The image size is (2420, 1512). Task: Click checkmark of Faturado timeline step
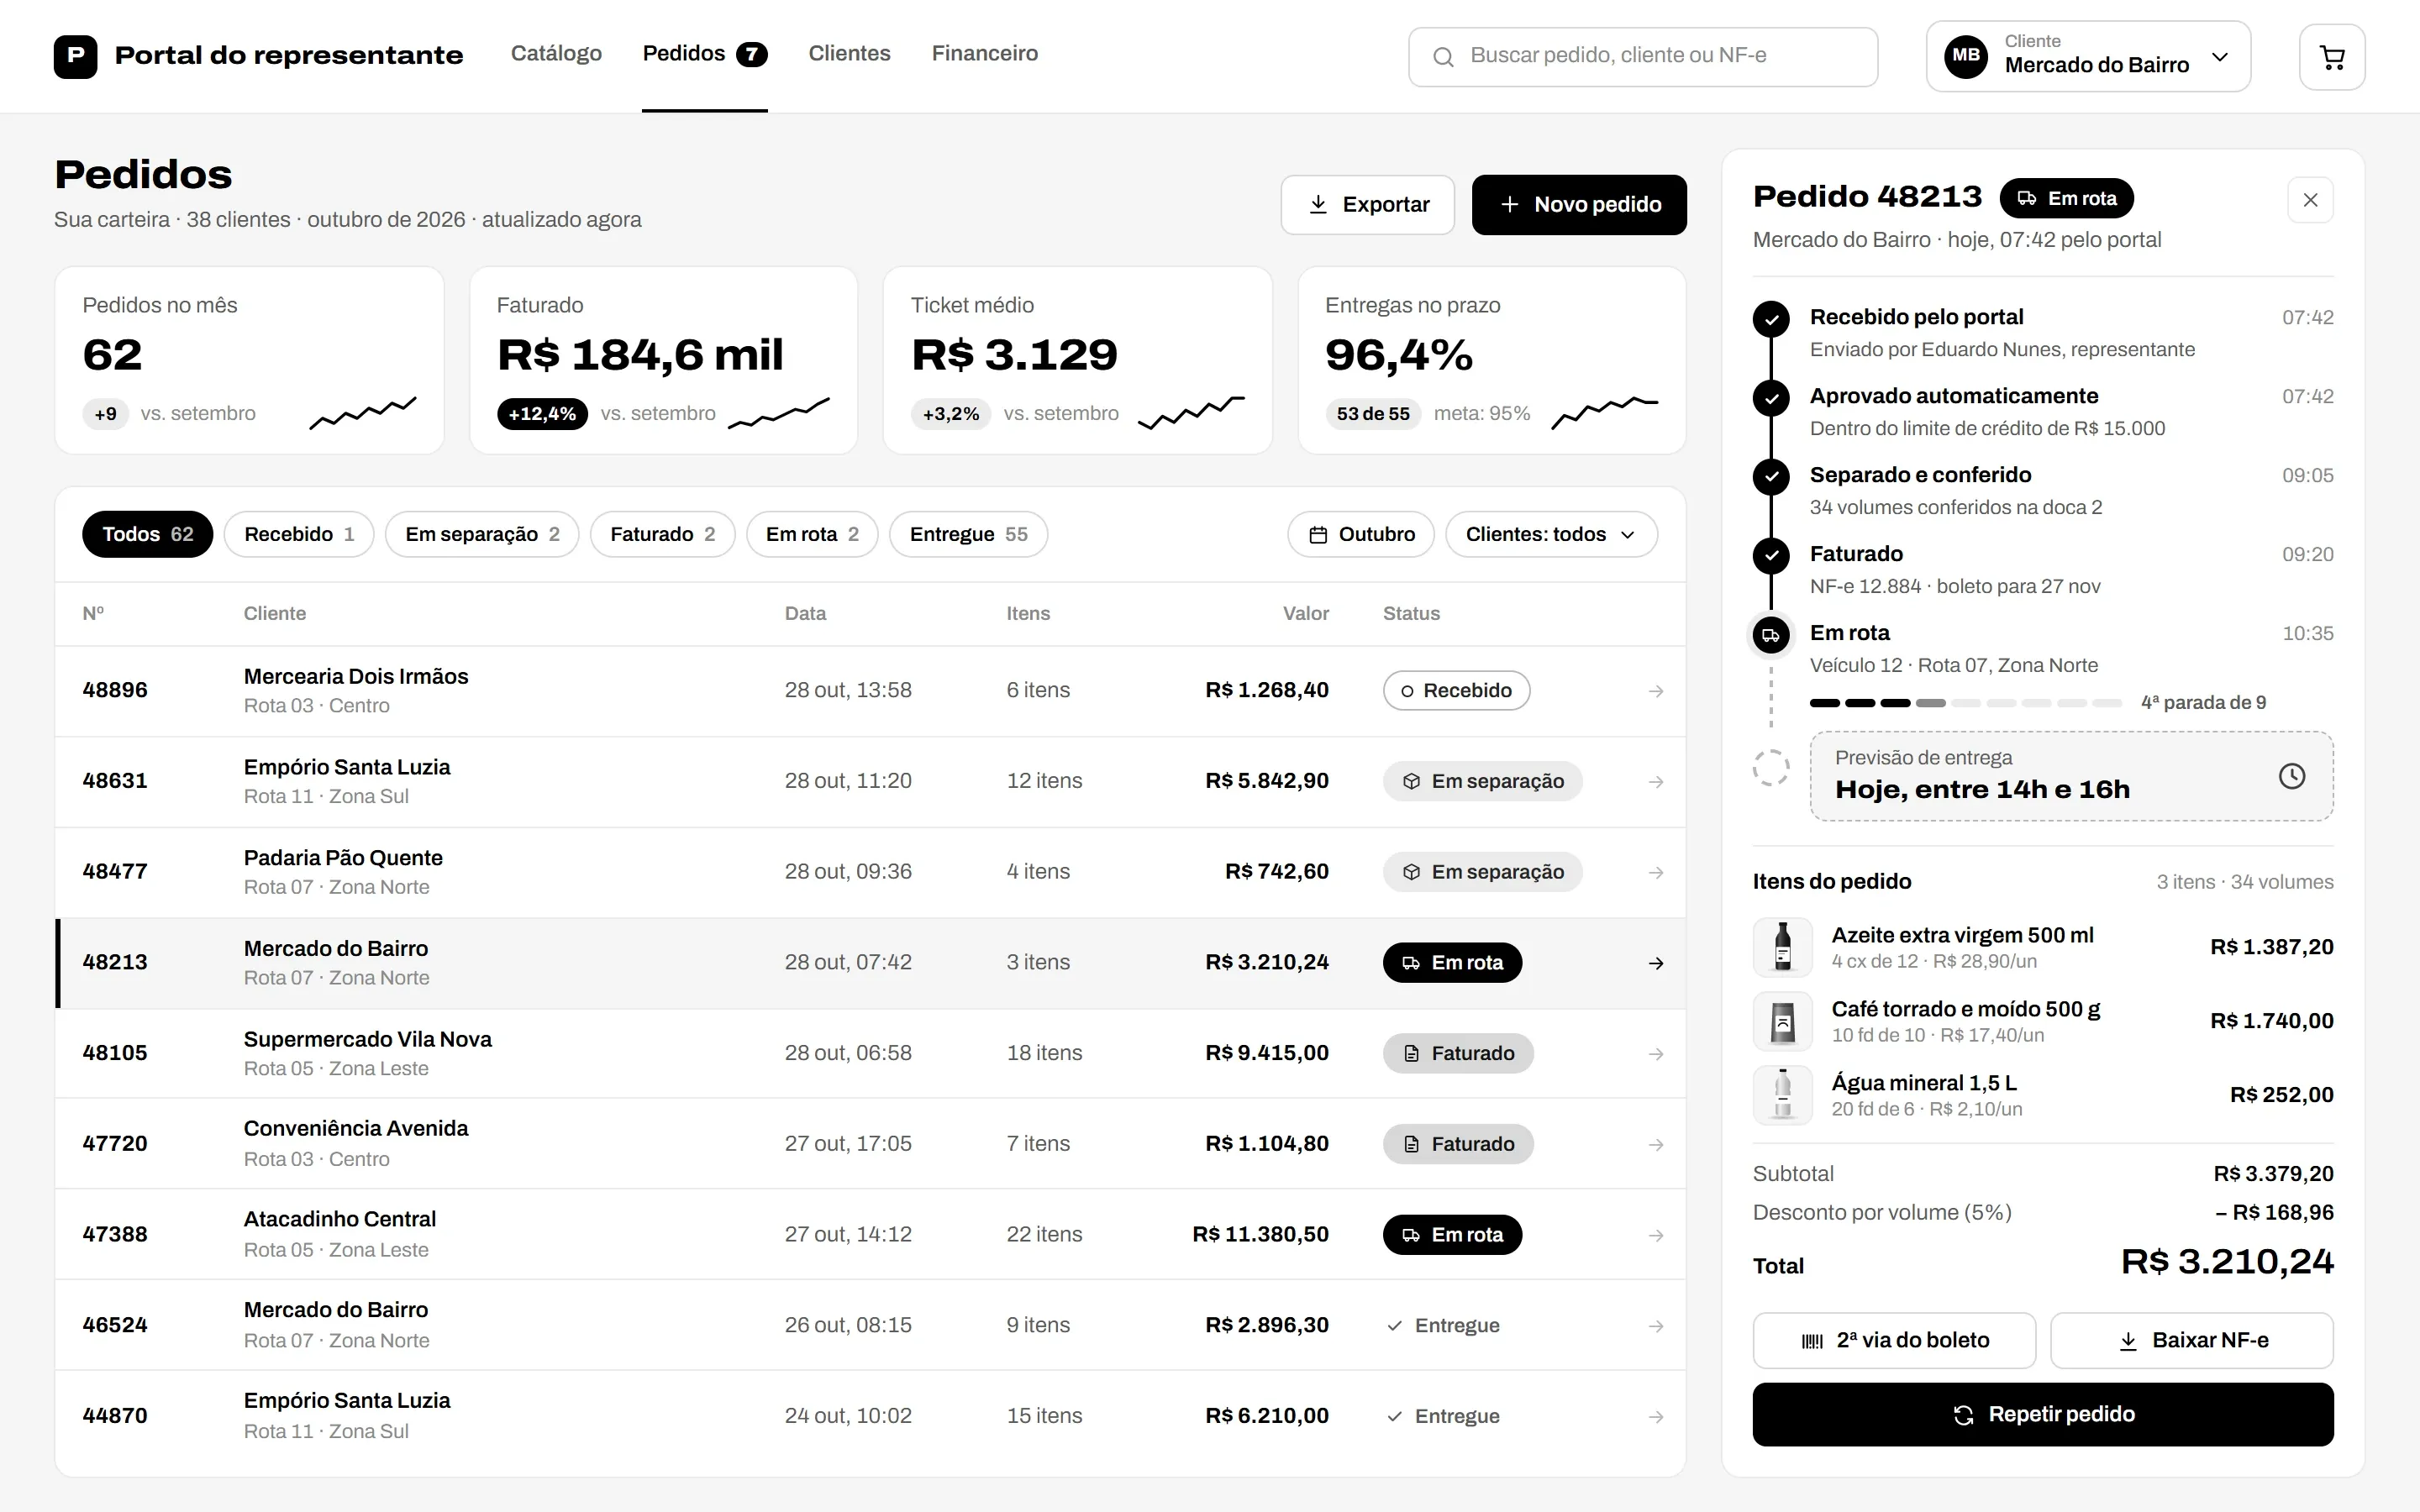1771,556
